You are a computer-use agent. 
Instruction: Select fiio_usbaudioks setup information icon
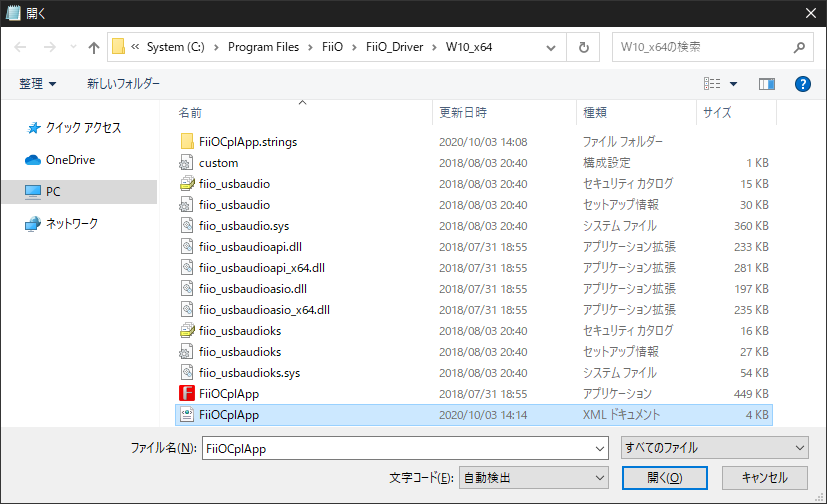tap(187, 352)
